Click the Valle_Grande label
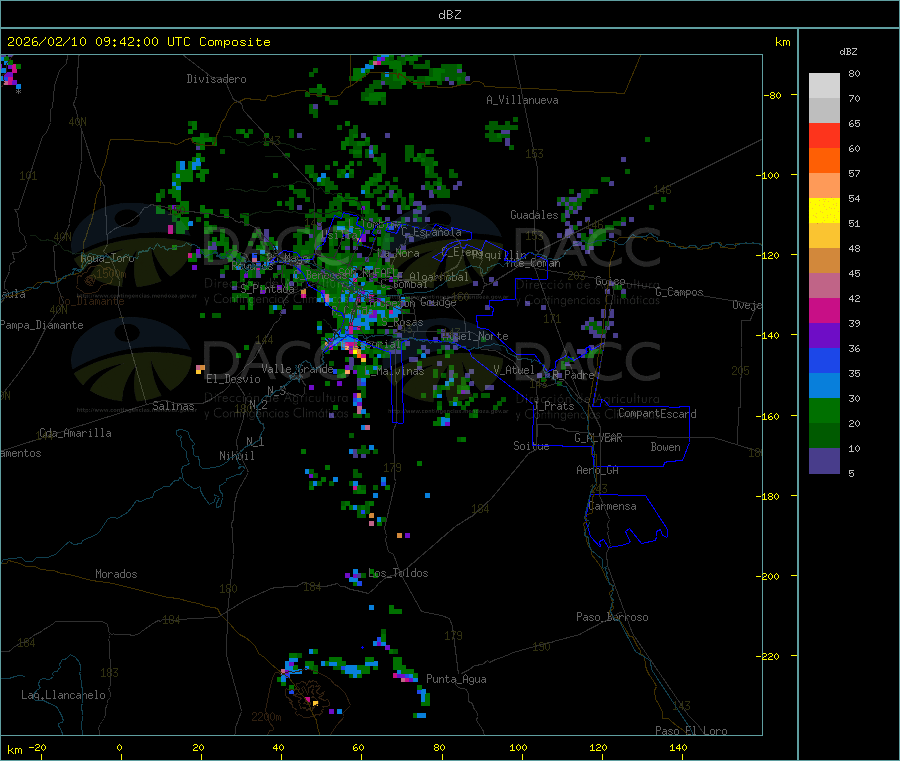900x761 pixels. [x=297, y=368]
